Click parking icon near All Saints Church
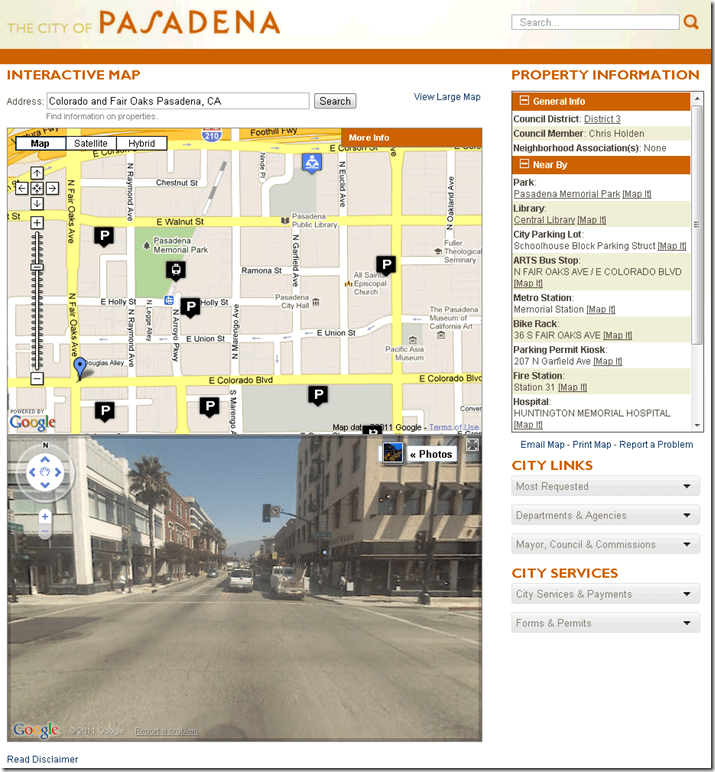Viewport: 715px width, 772px height. click(x=386, y=265)
